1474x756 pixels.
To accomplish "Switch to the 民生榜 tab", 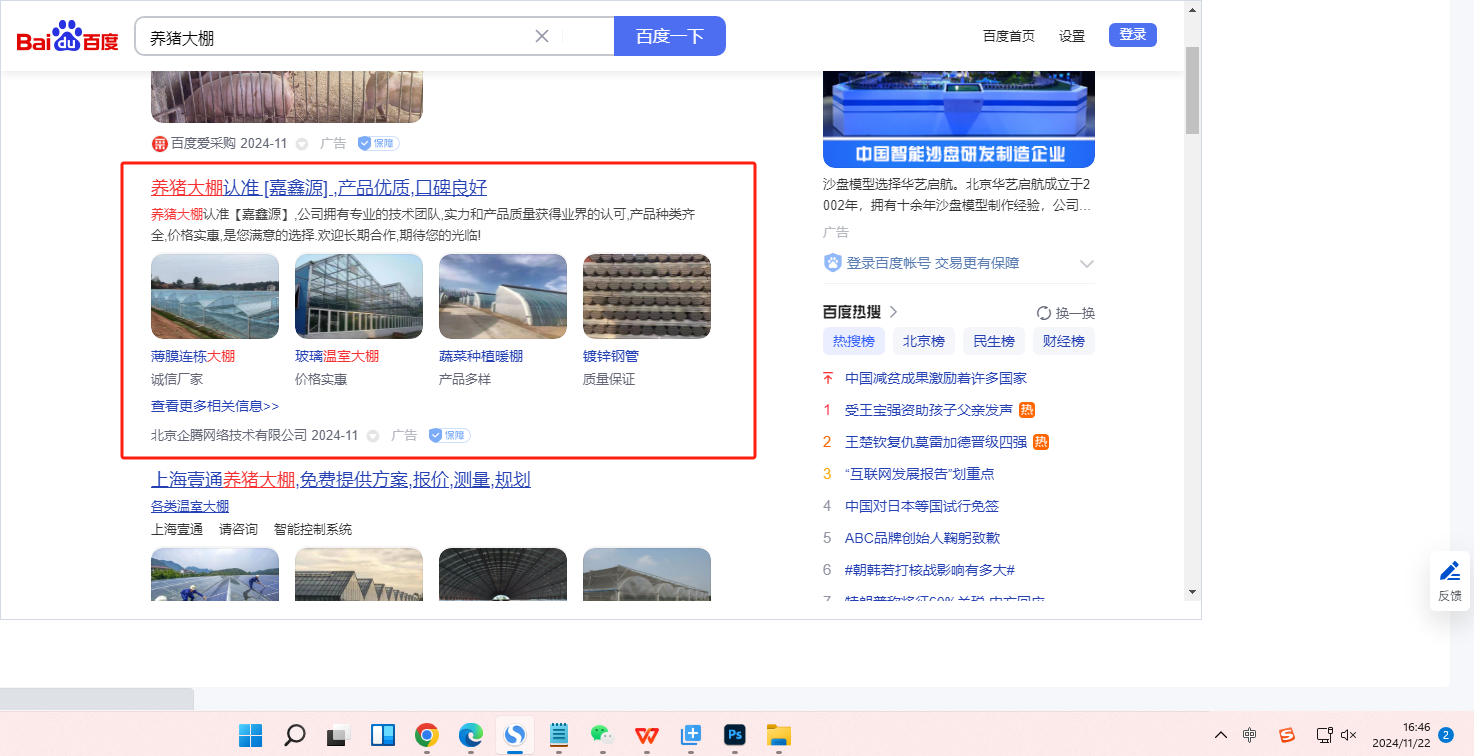I will click(994, 341).
